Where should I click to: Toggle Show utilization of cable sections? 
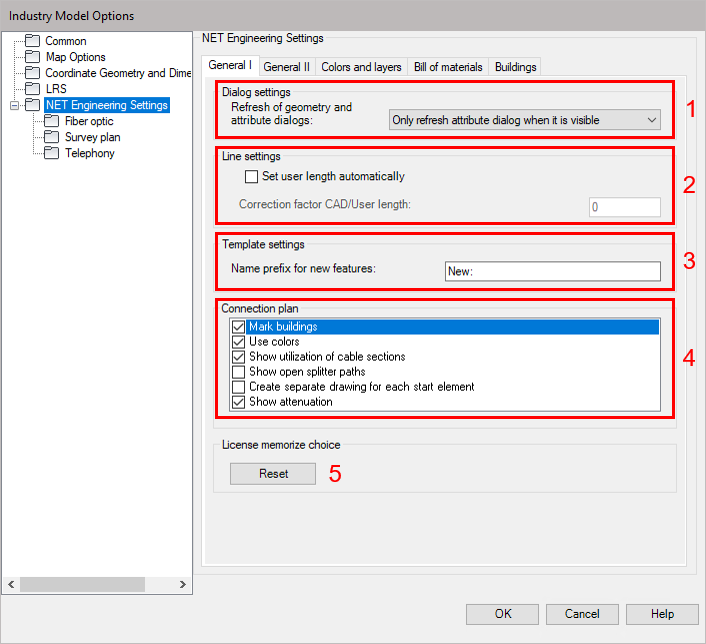click(239, 357)
